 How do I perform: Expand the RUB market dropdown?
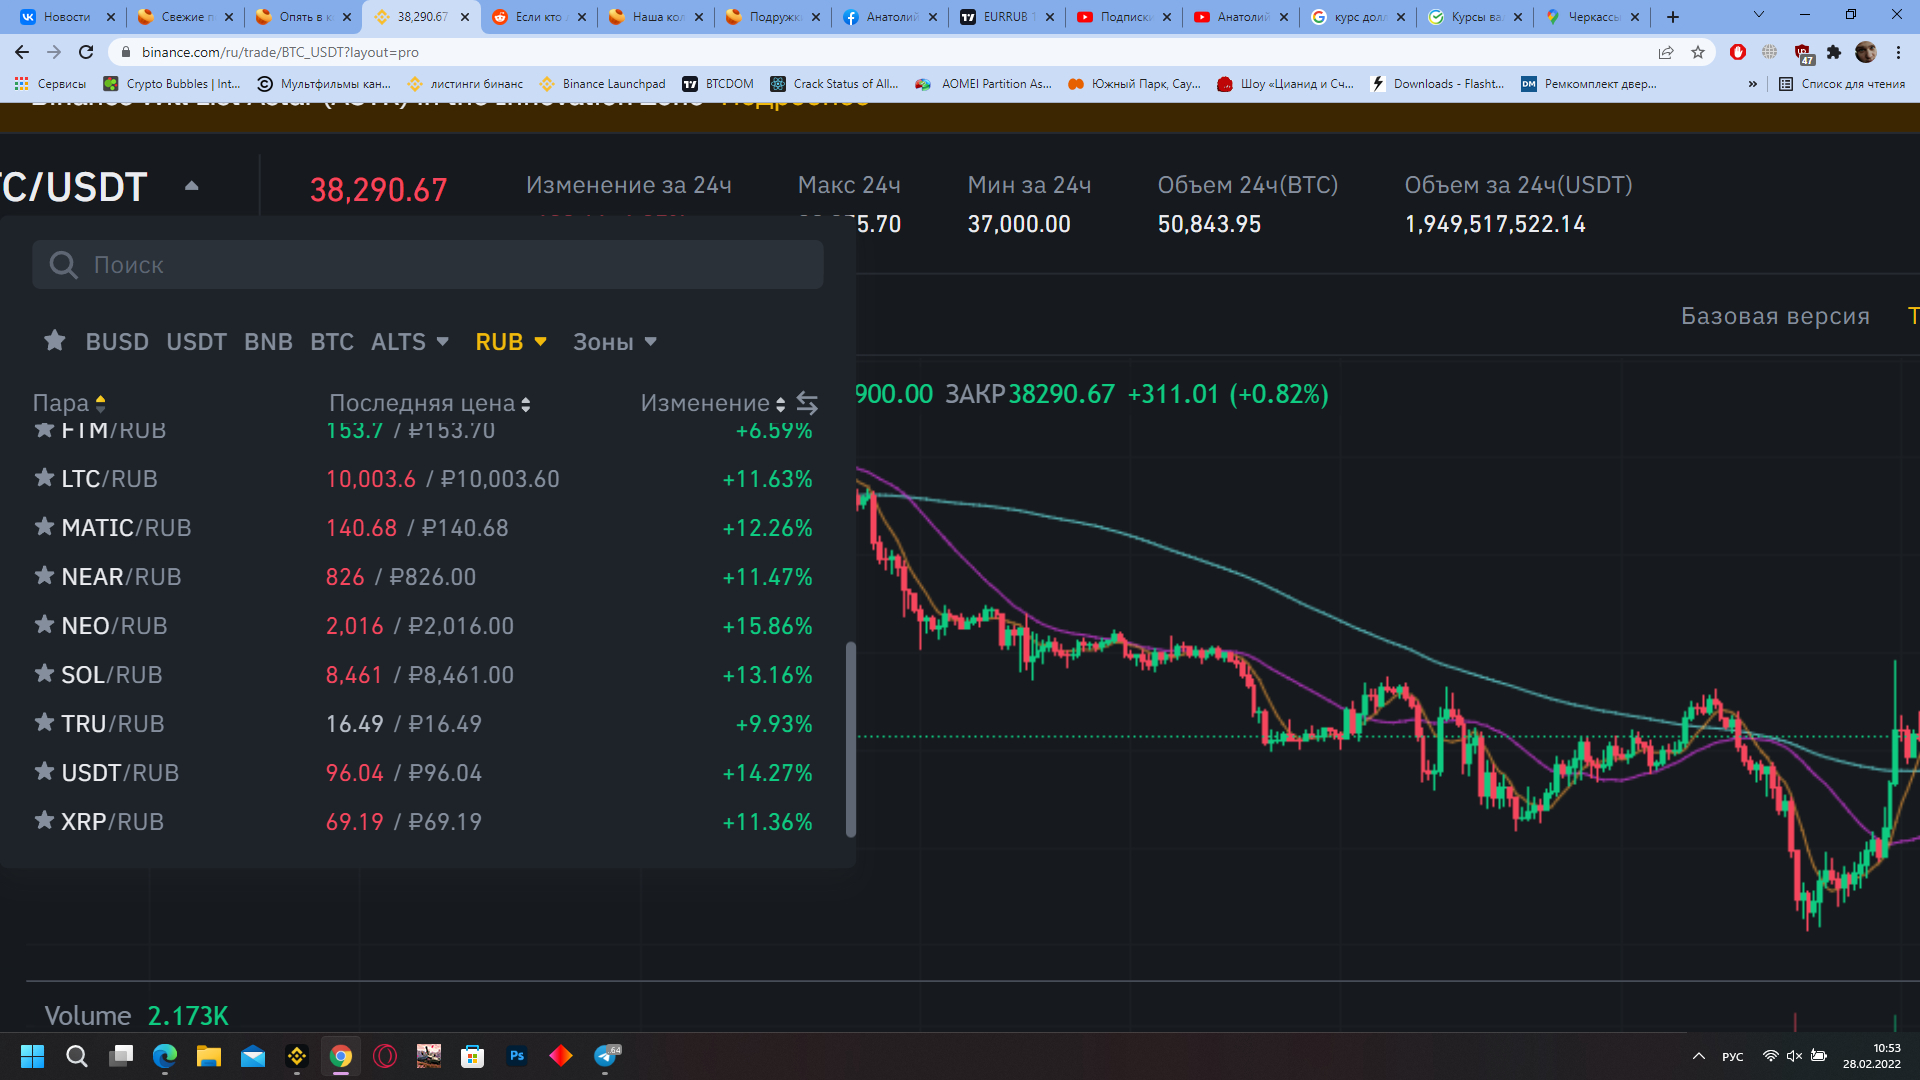tap(511, 342)
